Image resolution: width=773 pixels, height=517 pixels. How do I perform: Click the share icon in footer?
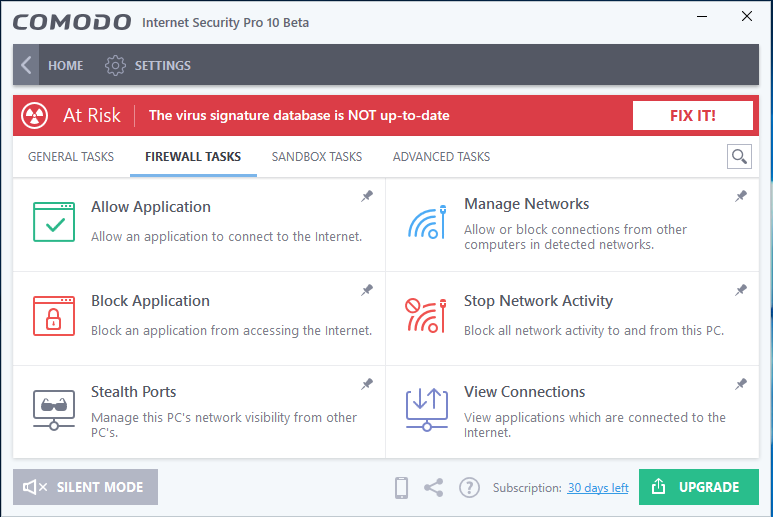pos(433,488)
